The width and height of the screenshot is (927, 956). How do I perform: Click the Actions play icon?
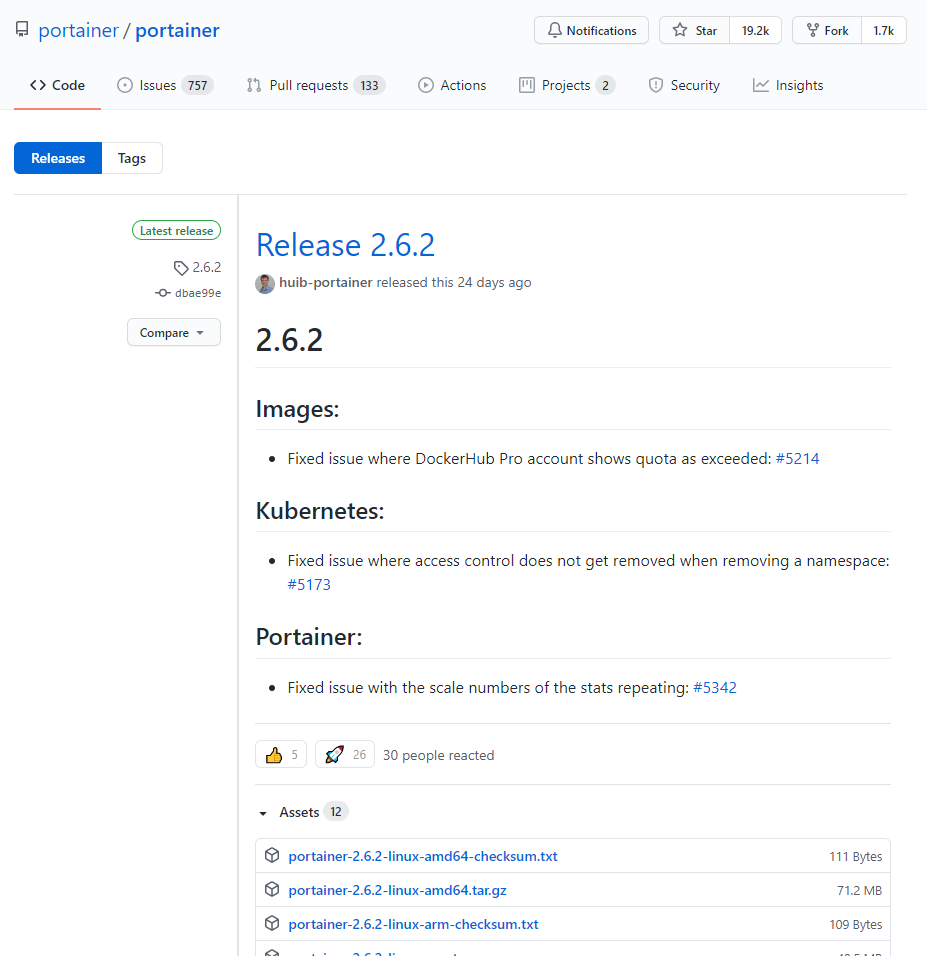(426, 85)
